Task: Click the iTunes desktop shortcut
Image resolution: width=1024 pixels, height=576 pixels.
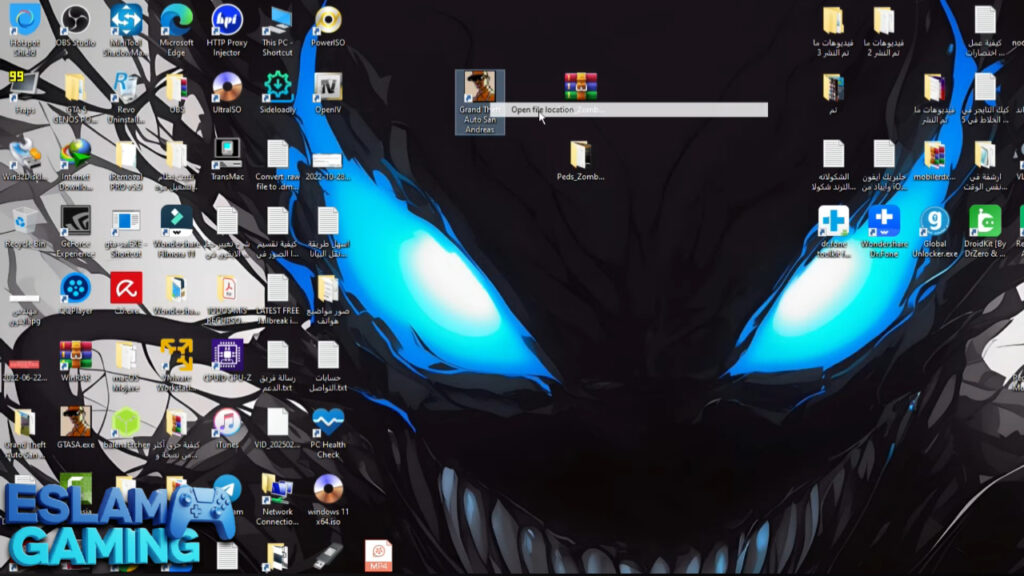Action: pyautogui.click(x=227, y=422)
